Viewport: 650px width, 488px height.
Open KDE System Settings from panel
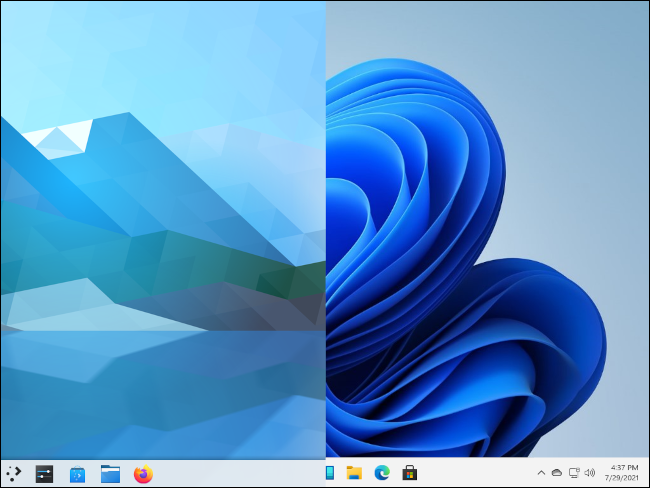[44, 473]
